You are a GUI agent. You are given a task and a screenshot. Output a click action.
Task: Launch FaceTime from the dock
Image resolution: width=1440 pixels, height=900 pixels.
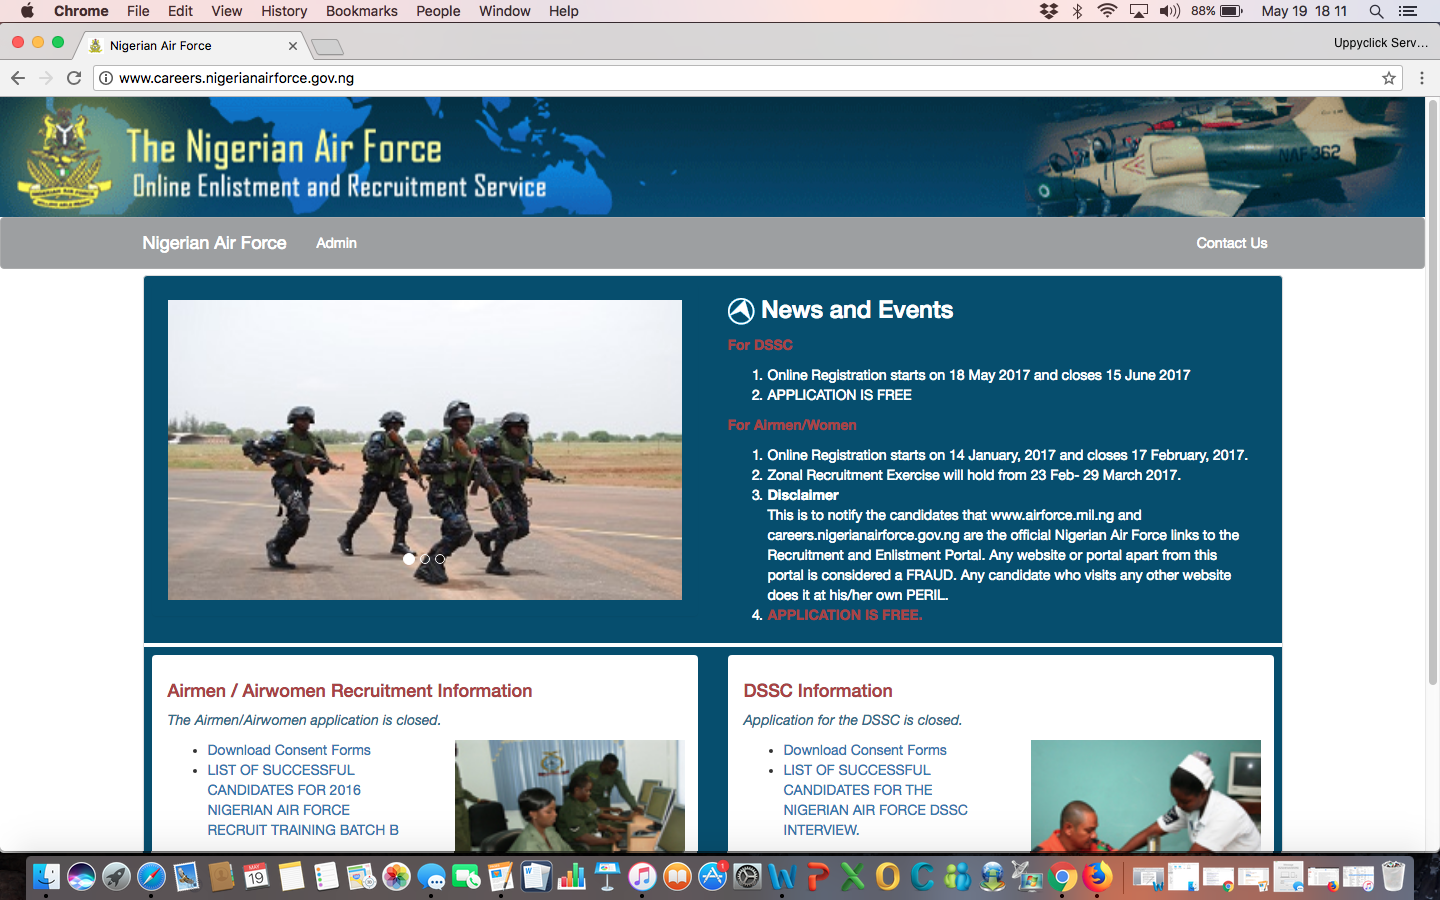tap(466, 877)
